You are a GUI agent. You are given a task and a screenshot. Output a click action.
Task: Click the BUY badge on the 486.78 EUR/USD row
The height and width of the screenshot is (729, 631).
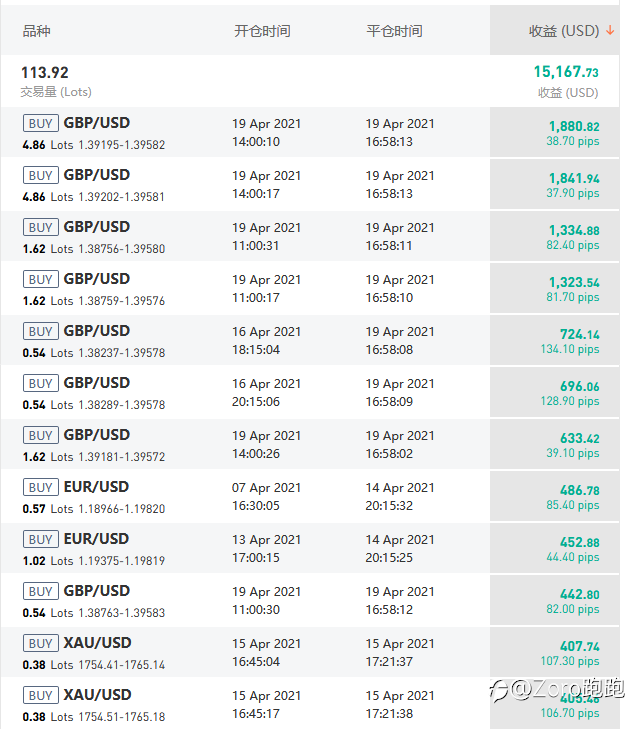(41, 487)
